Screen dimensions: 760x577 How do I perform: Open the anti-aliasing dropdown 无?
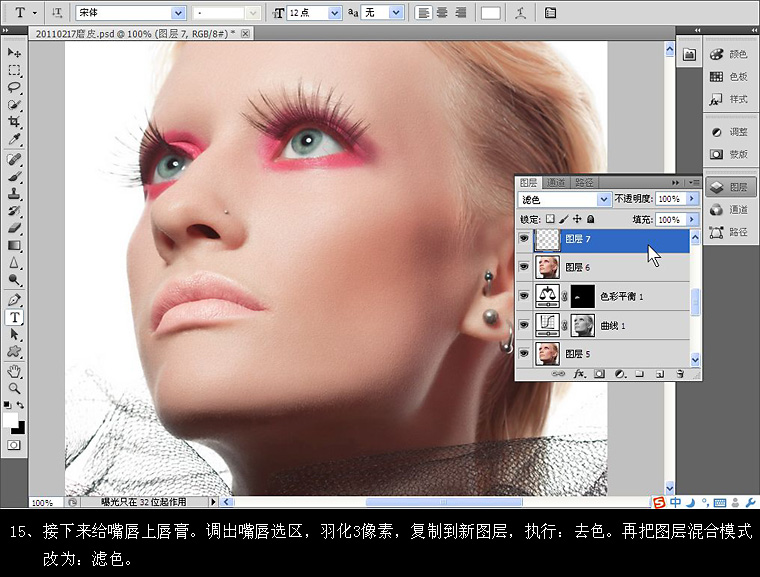pyautogui.click(x=396, y=13)
